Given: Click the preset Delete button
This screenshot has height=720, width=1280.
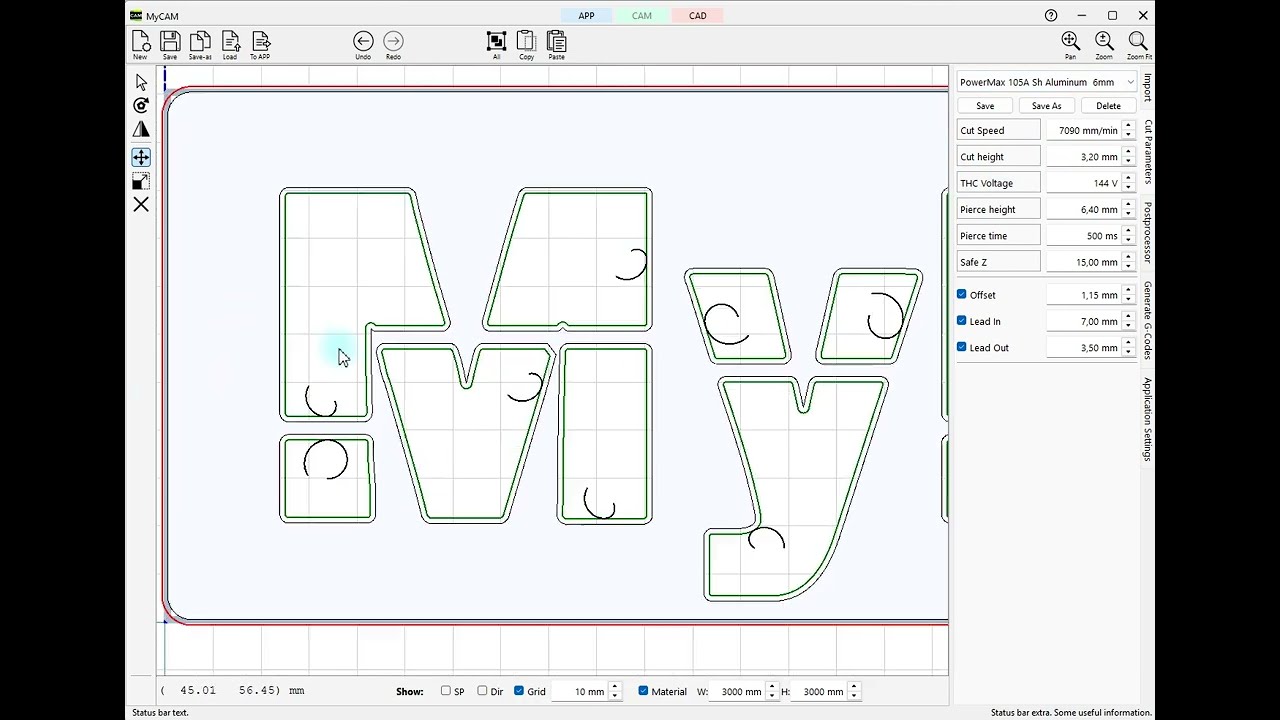Looking at the screenshot, I should [1108, 106].
